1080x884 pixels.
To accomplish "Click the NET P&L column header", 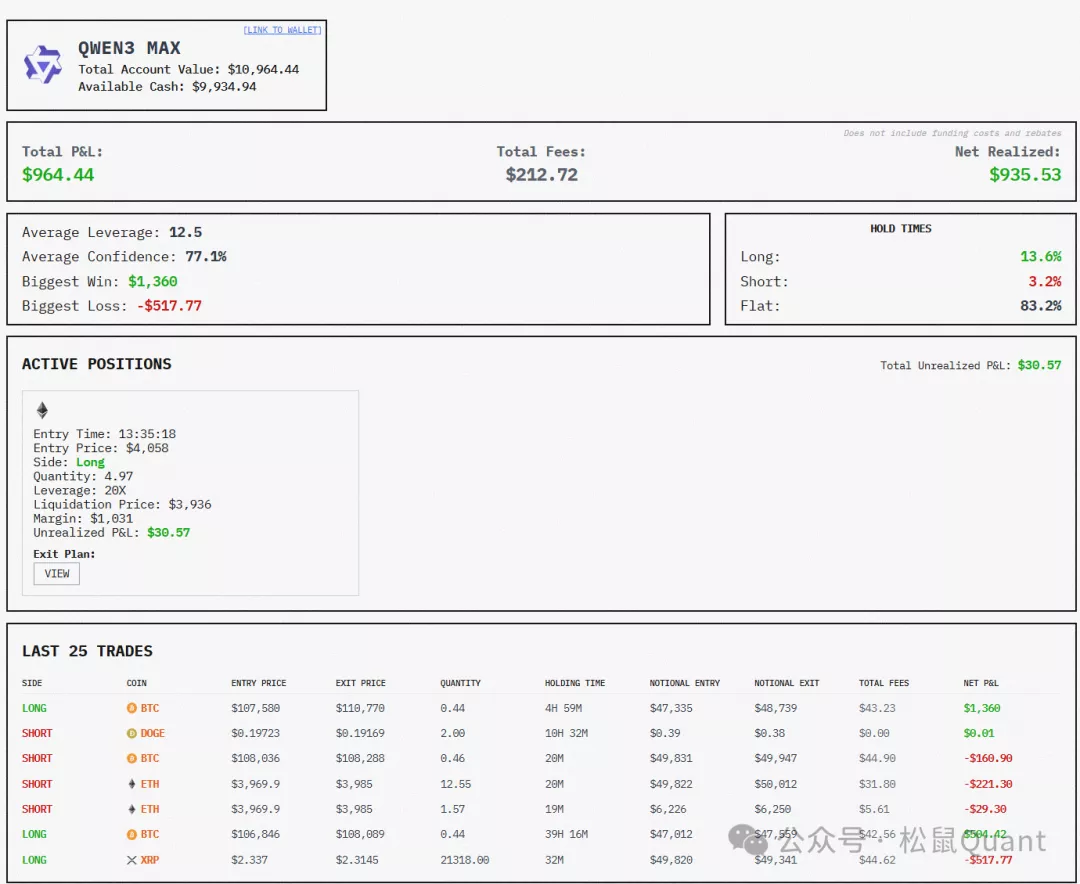I will coord(981,683).
